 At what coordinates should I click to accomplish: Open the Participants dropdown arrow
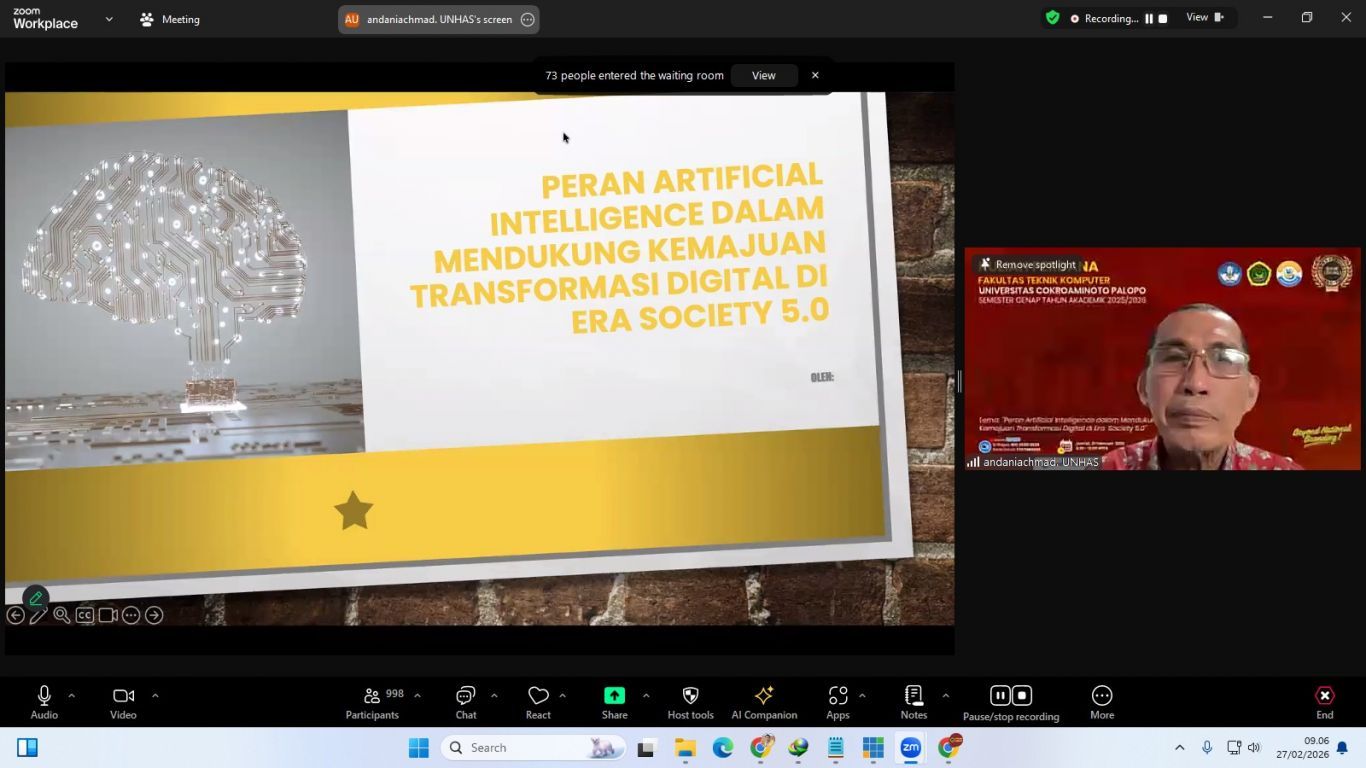point(416,693)
